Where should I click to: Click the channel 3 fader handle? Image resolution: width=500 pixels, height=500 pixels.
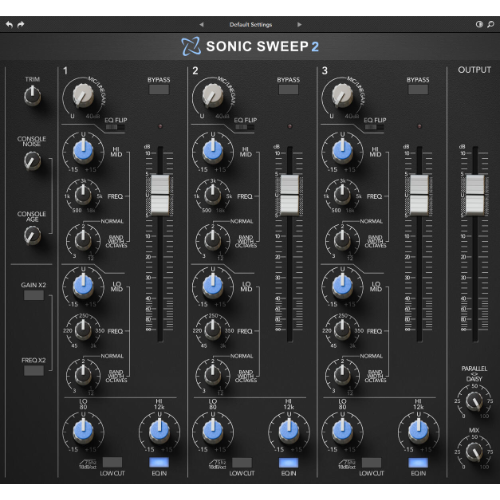coord(419,195)
